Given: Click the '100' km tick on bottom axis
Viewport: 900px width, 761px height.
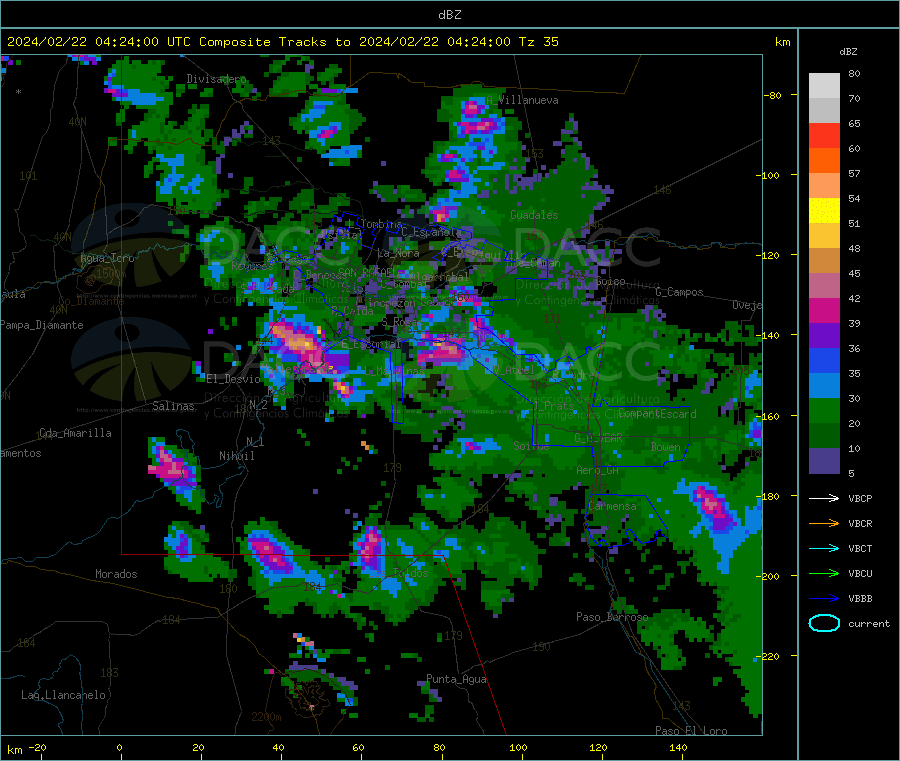Looking at the screenshot, I should 518,747.
